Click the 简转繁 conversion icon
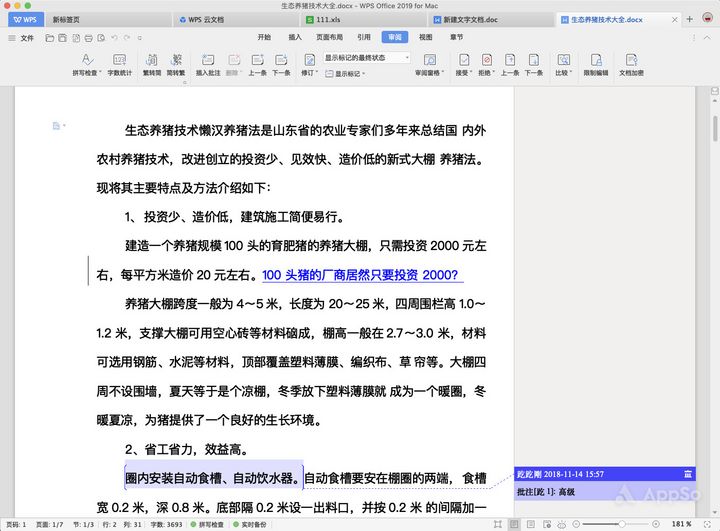This screenshot has width=720, height=531. (176, 60)
